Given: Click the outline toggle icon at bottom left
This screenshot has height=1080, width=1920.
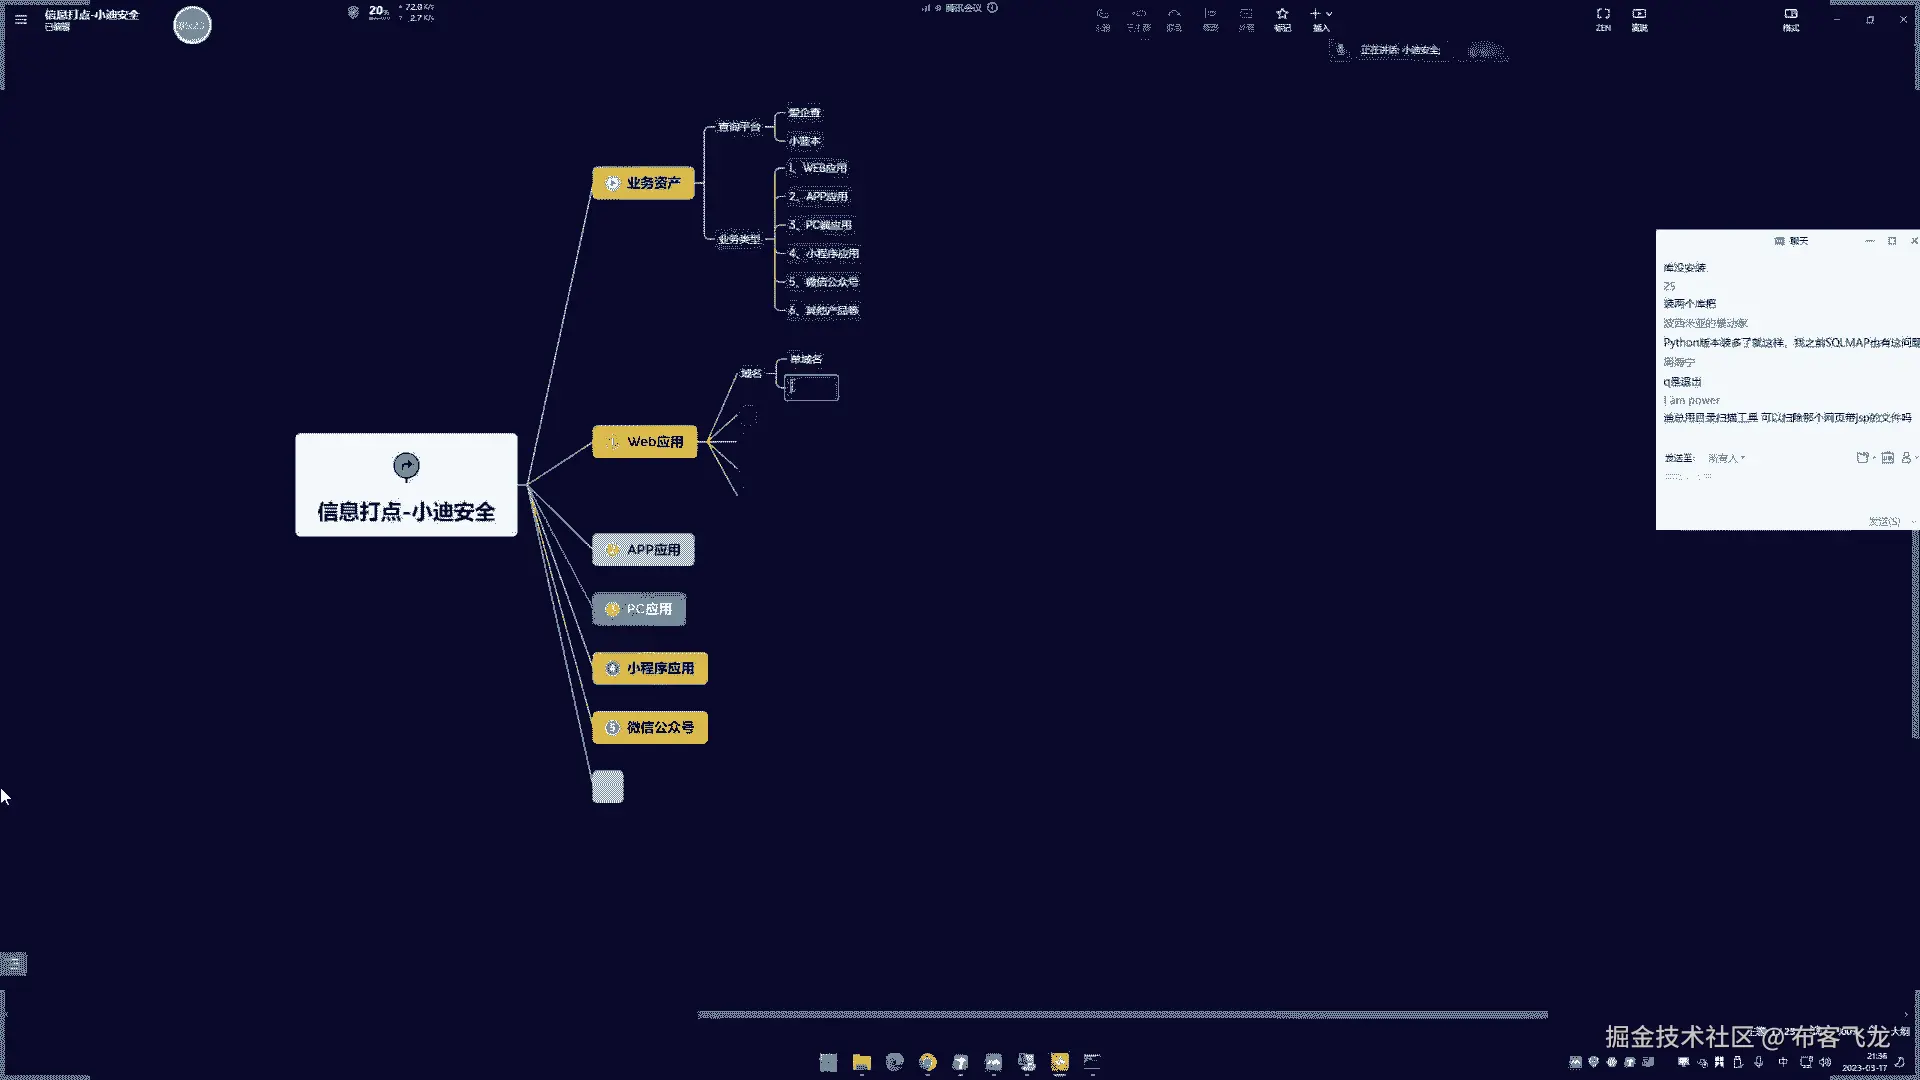Looking at the screenshot, I should (x=13, y=964).
